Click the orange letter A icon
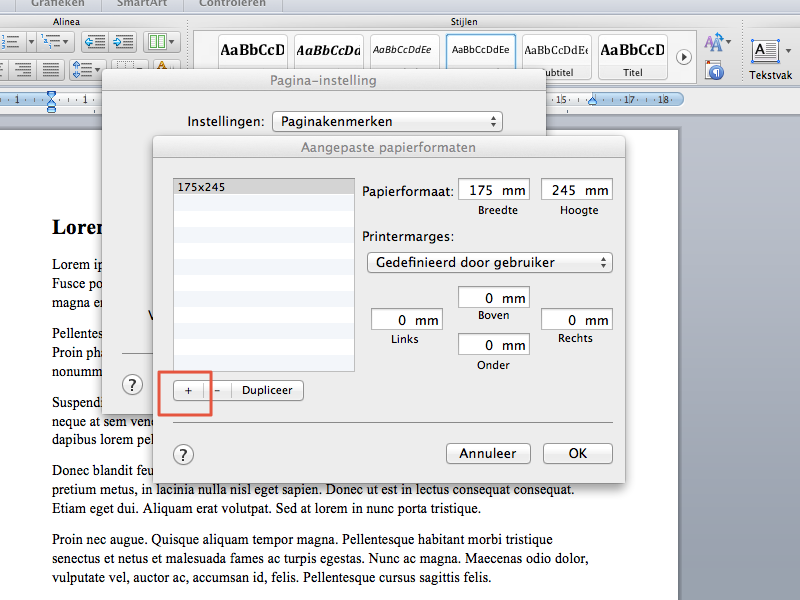This screenshot has width=800, height=600. tap(162, 65)
